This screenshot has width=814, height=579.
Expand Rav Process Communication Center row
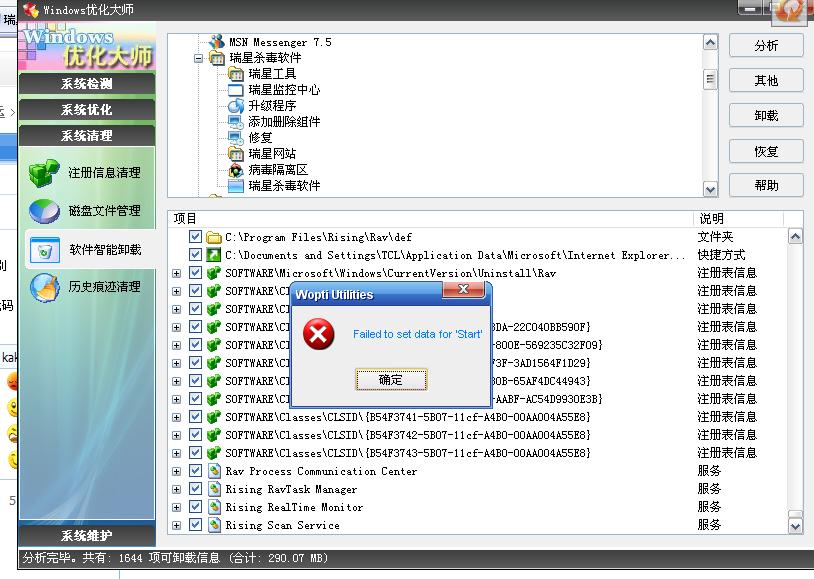pyautogui.click(x=177, y=472)
